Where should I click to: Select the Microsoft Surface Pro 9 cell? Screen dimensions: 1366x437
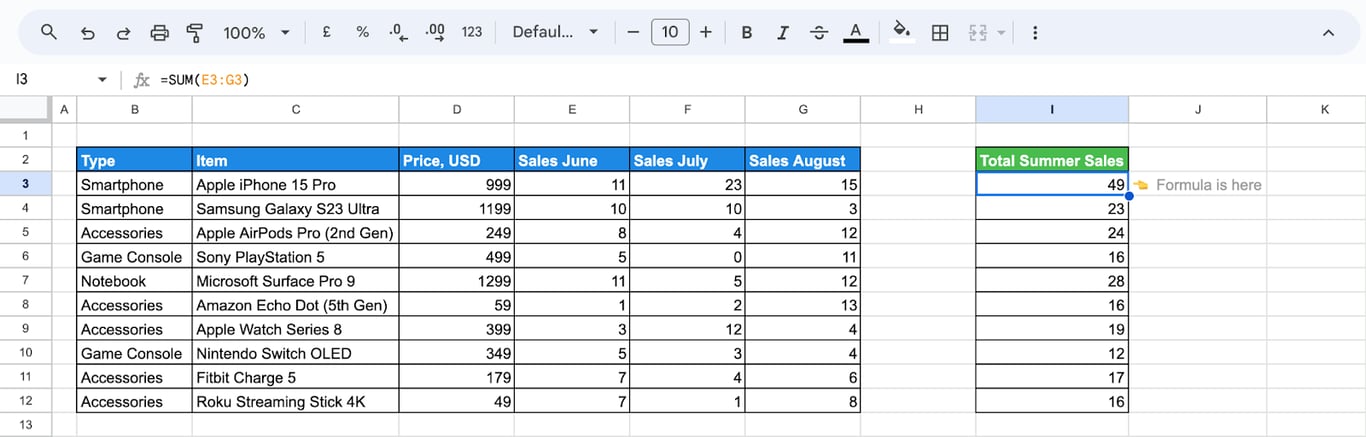click(x=296, y=281)
